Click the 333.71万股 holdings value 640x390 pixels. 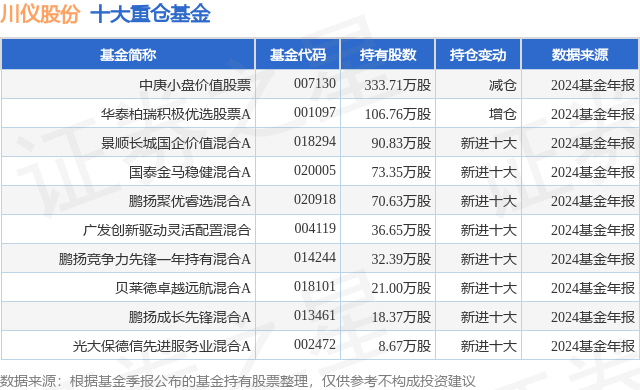[398, 85]
